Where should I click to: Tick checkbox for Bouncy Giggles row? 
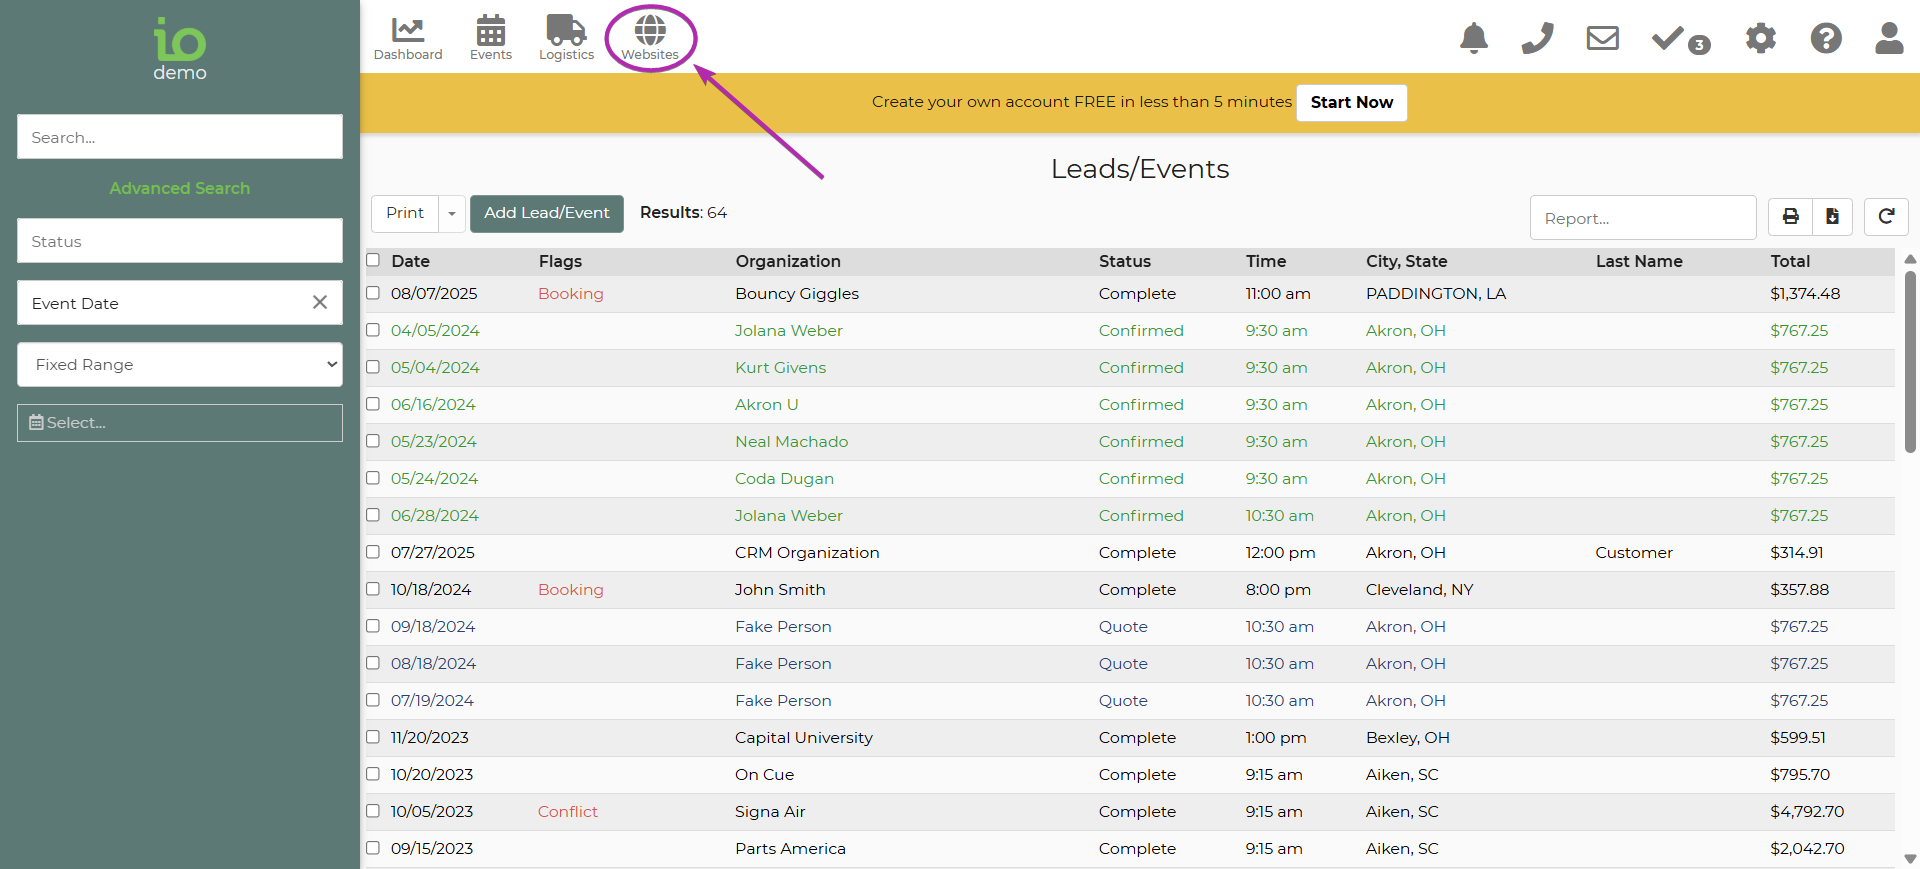pyautogui.click(x=373, y=293)
